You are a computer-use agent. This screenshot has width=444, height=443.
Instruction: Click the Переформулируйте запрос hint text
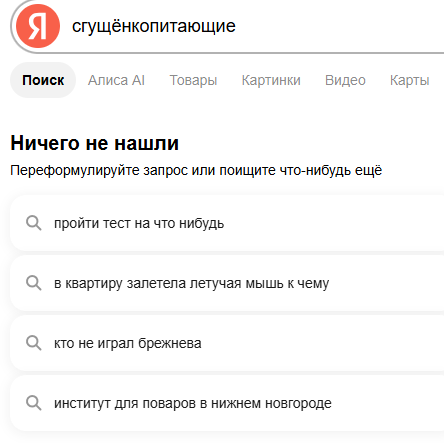coord(196,170)
